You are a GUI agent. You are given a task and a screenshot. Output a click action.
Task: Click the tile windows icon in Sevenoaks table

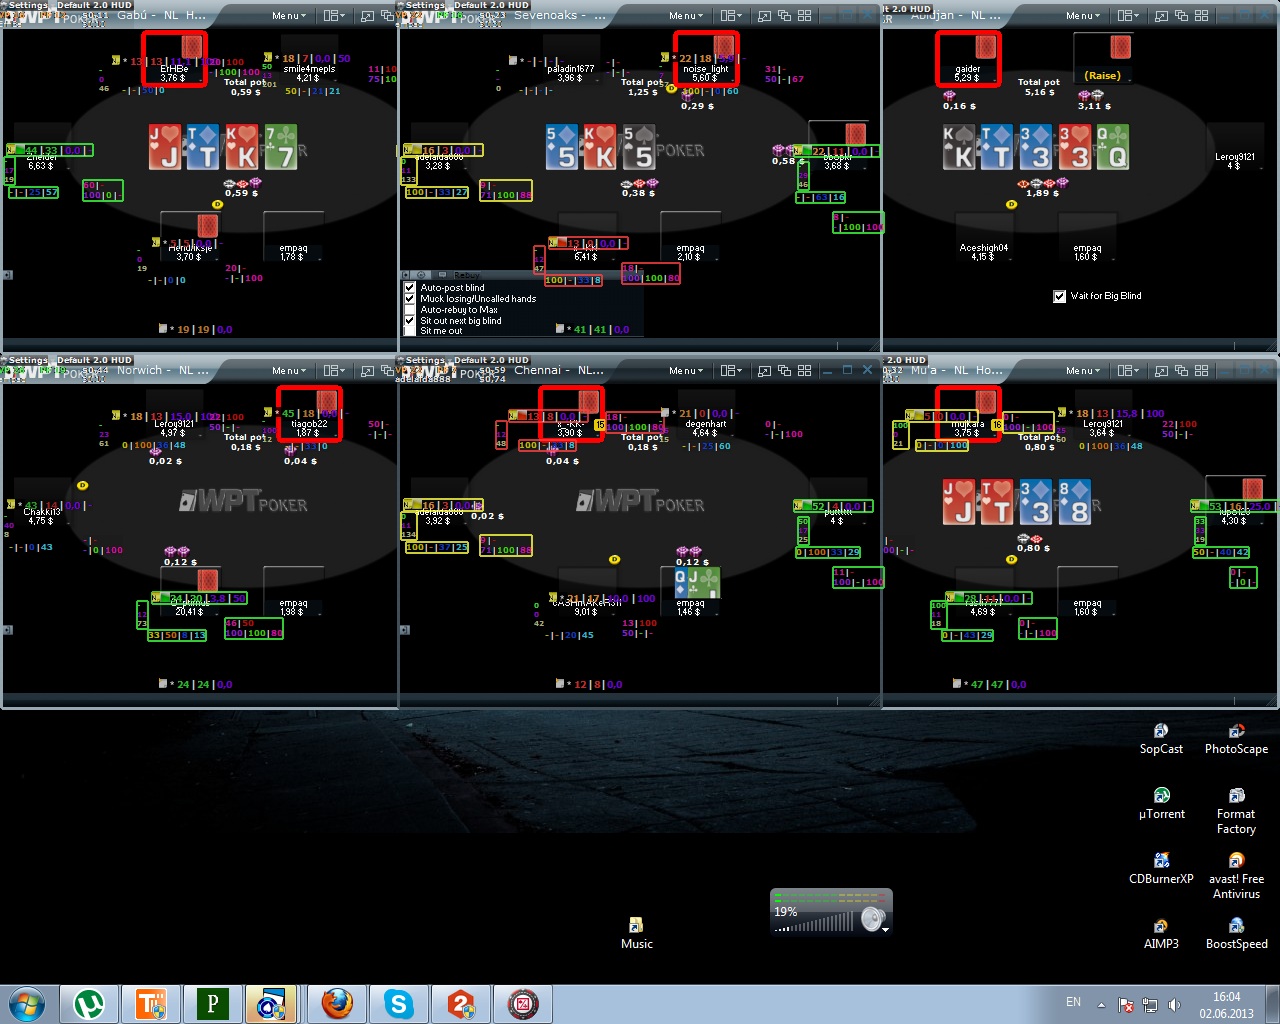[805, 16]
